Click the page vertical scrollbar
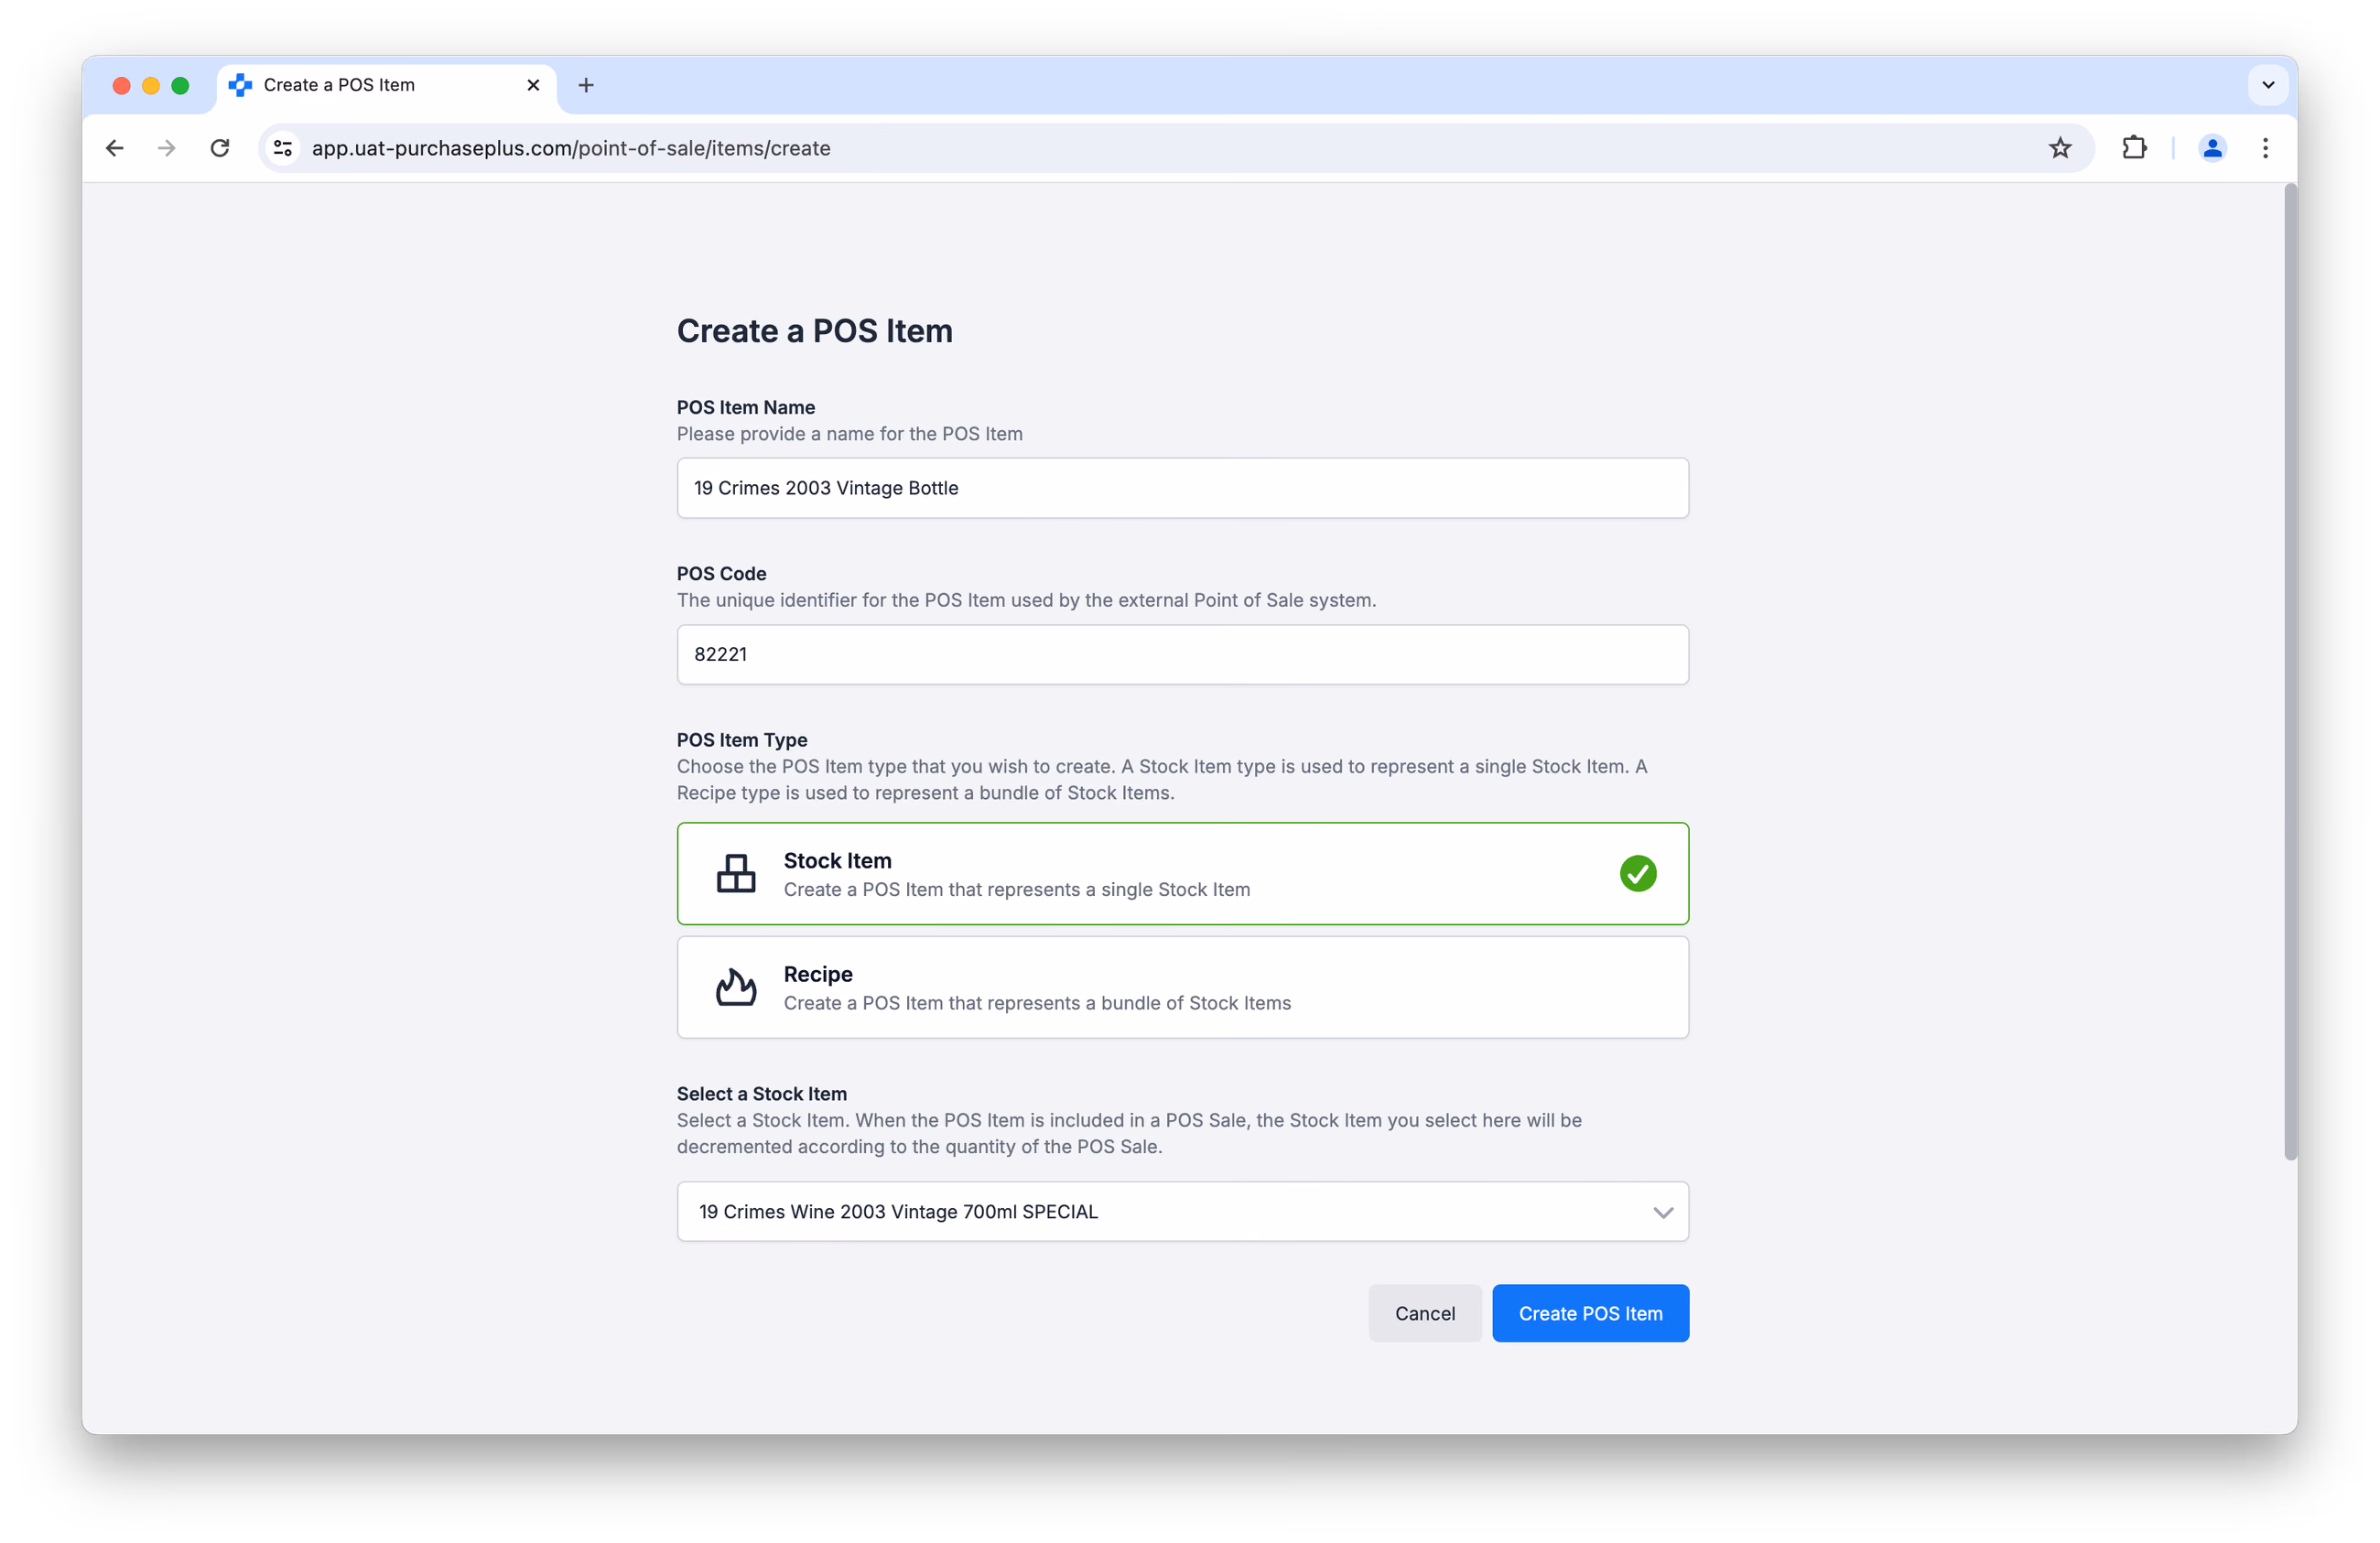Viewport: 2380px width, 1543px height. (2290, 670)
